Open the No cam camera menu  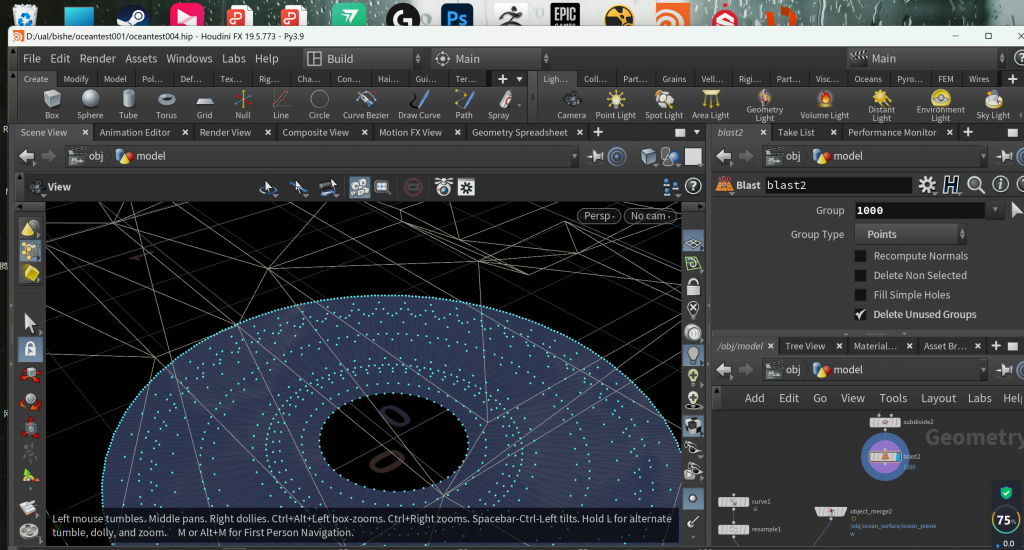coord(650,216)
